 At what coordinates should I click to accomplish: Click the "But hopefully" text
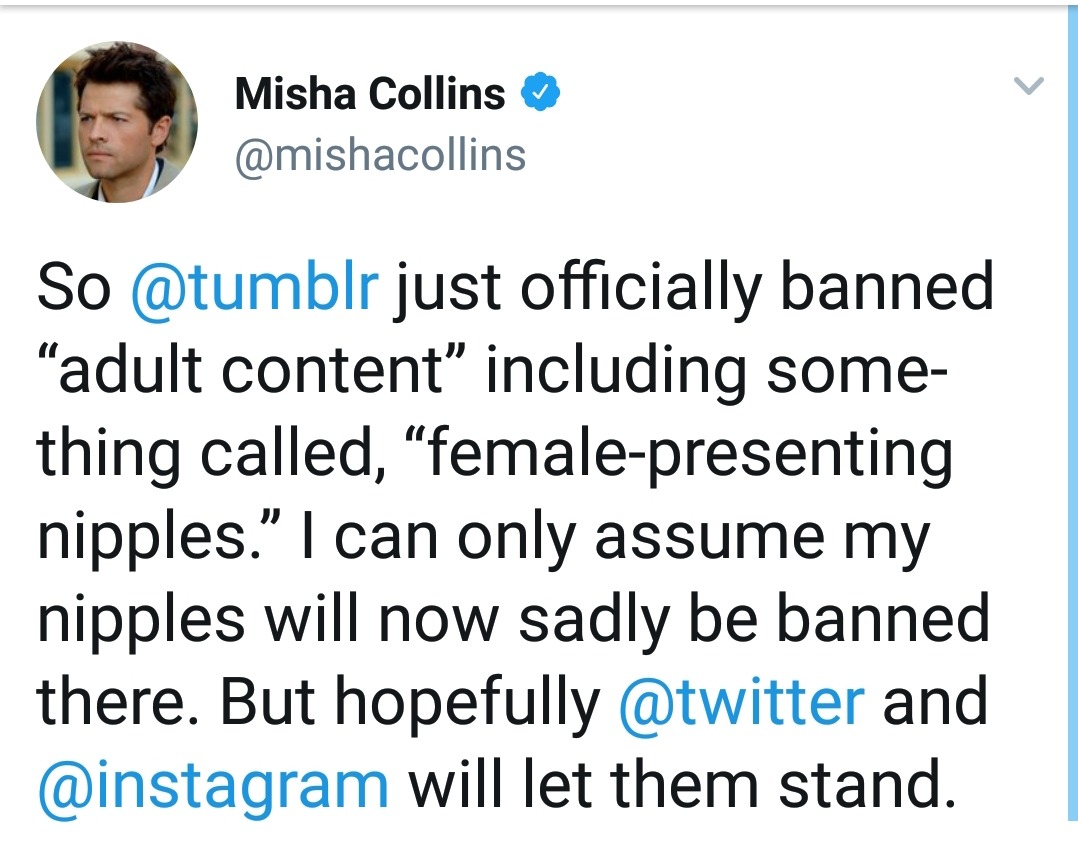(408, 702)
